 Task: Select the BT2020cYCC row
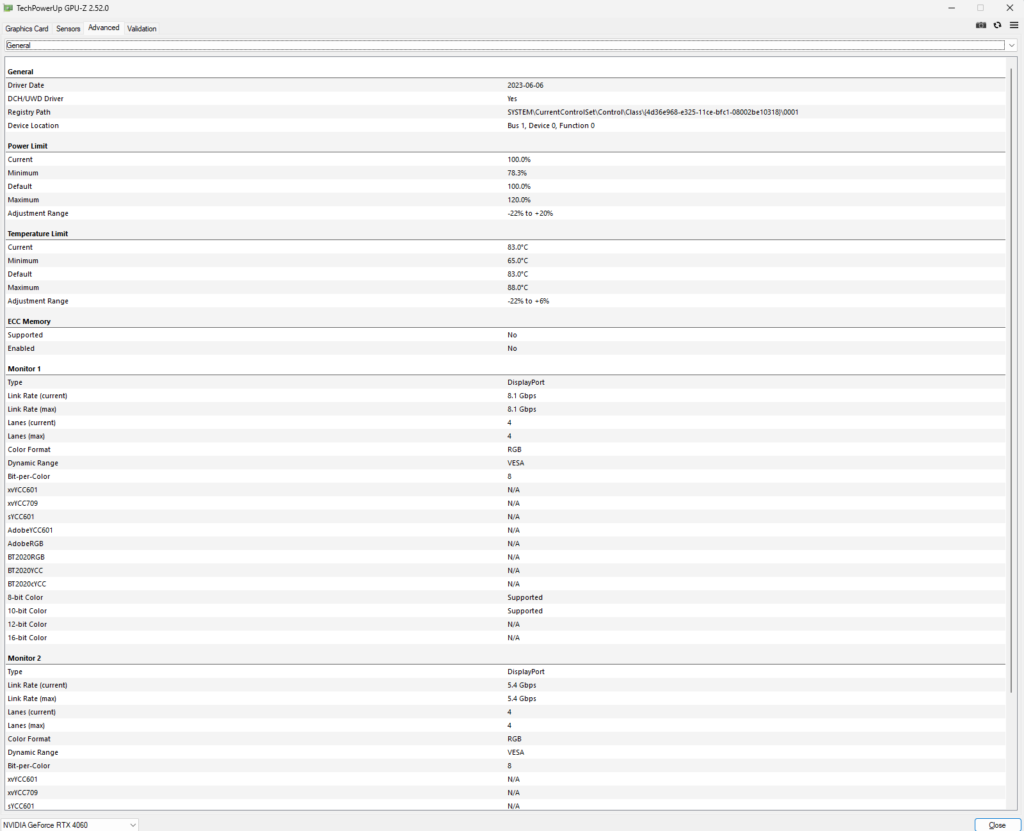pos(505,584)
